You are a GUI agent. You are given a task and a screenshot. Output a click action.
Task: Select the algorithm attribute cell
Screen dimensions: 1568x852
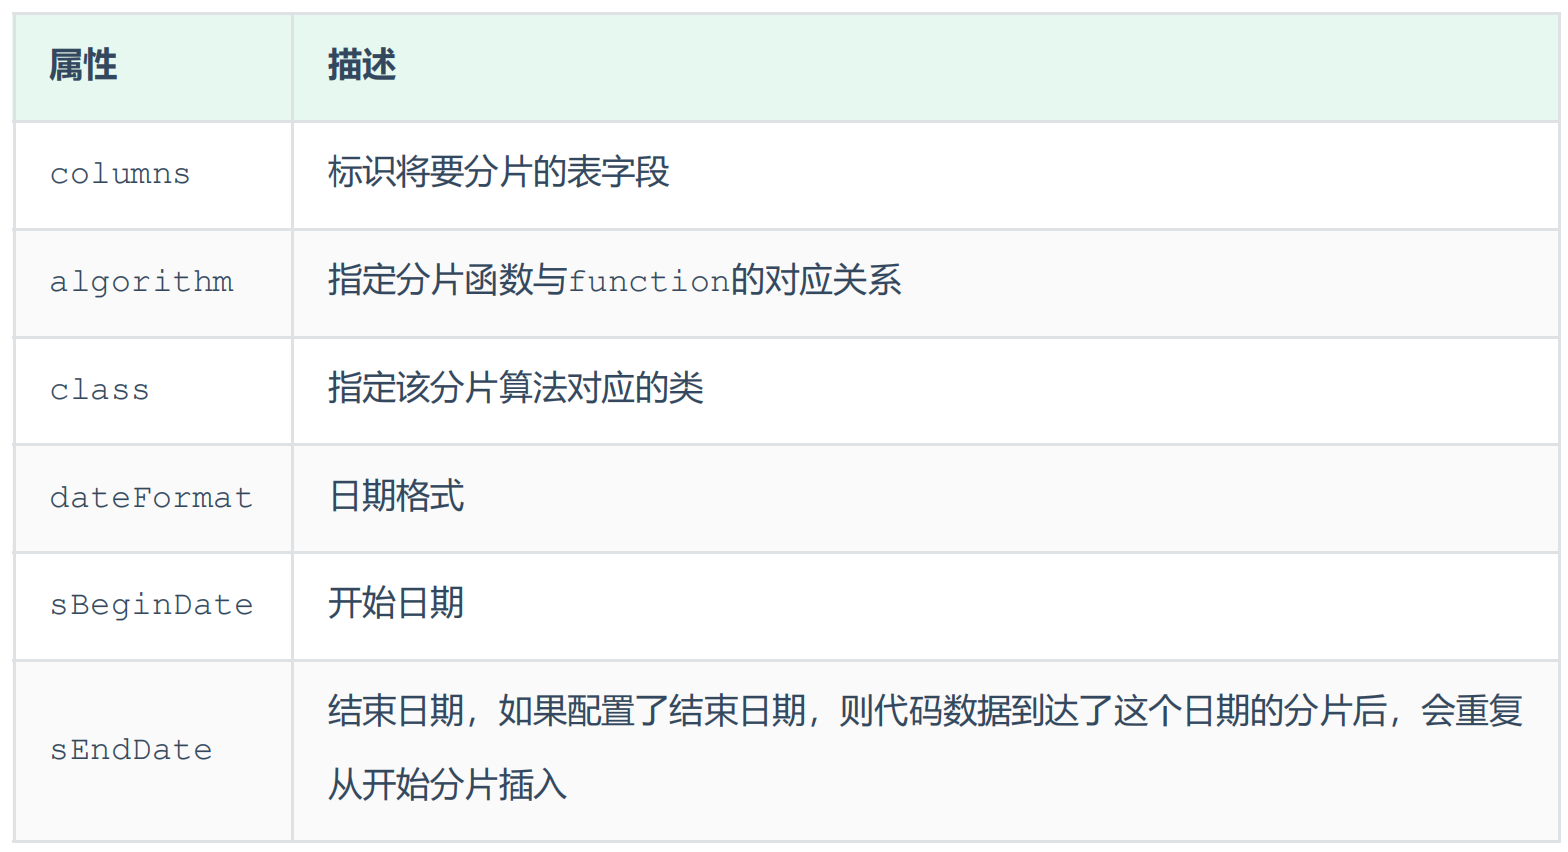(x=141, y=282)
